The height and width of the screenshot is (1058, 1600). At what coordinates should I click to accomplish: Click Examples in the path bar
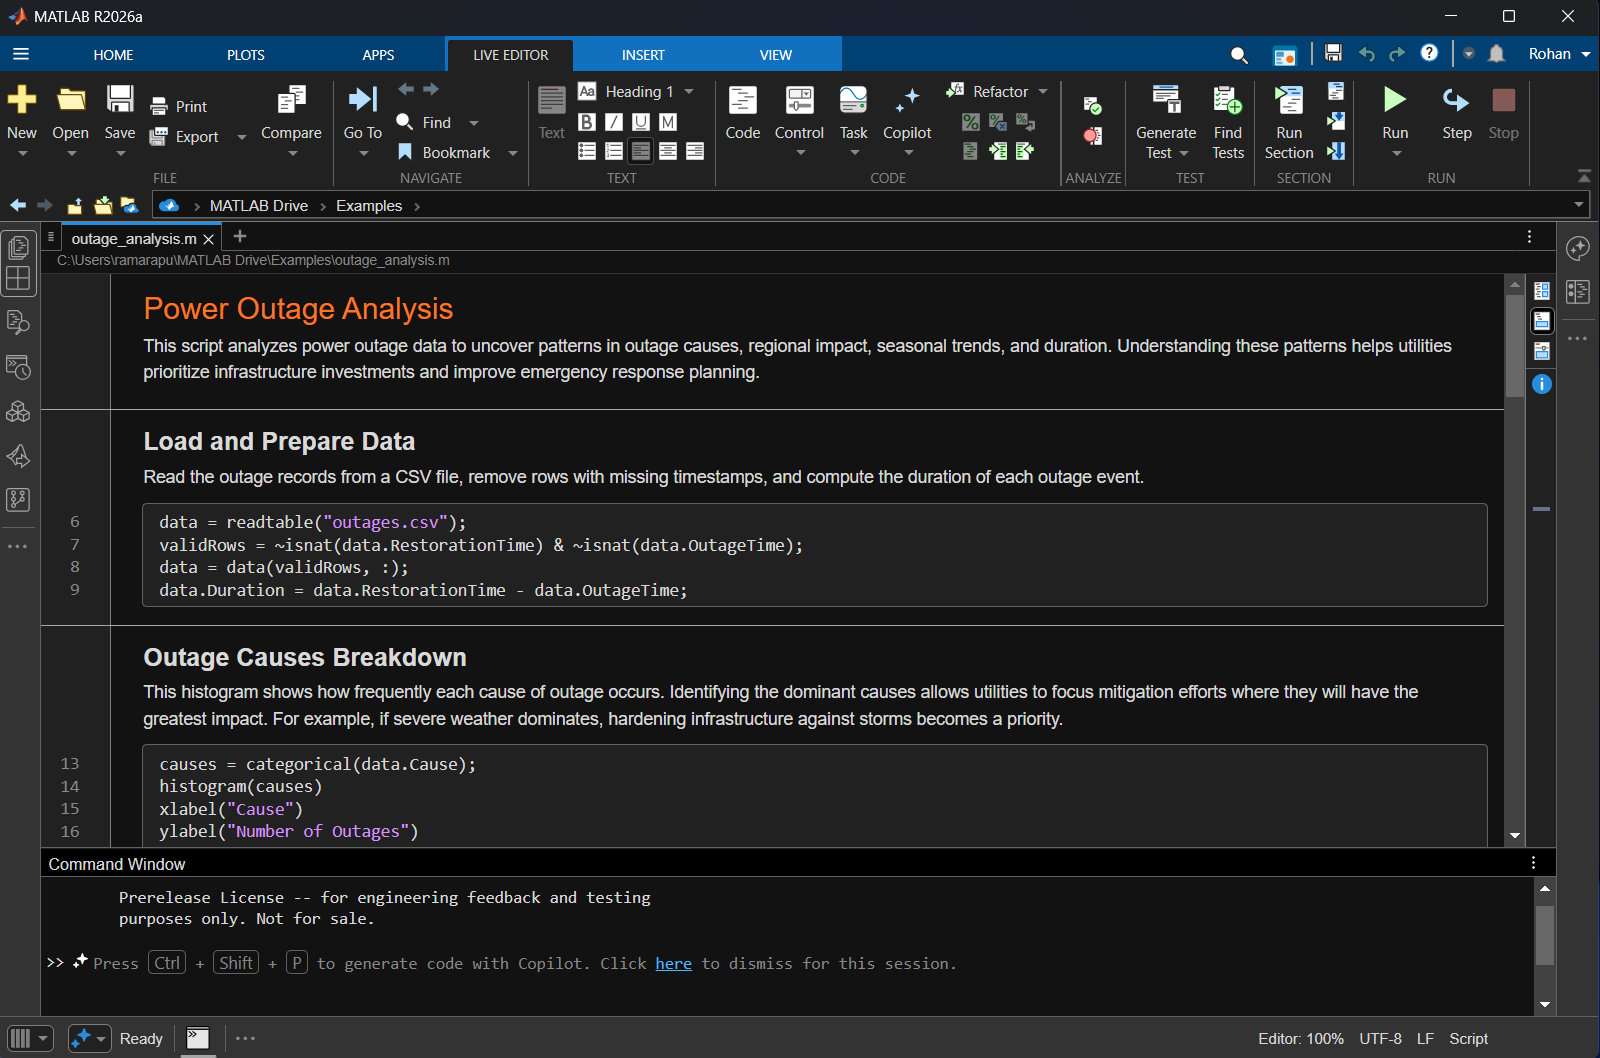click(x=368, y=206)
